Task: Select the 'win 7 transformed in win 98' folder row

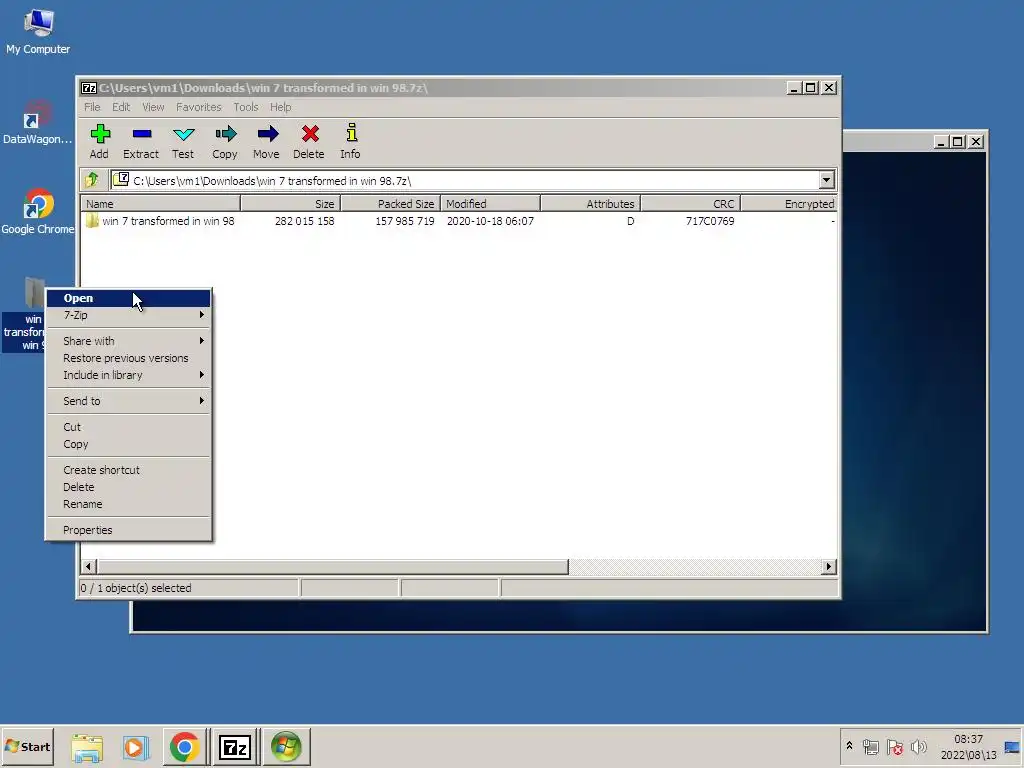Action: pyautogui.click(x=458, y=221)
